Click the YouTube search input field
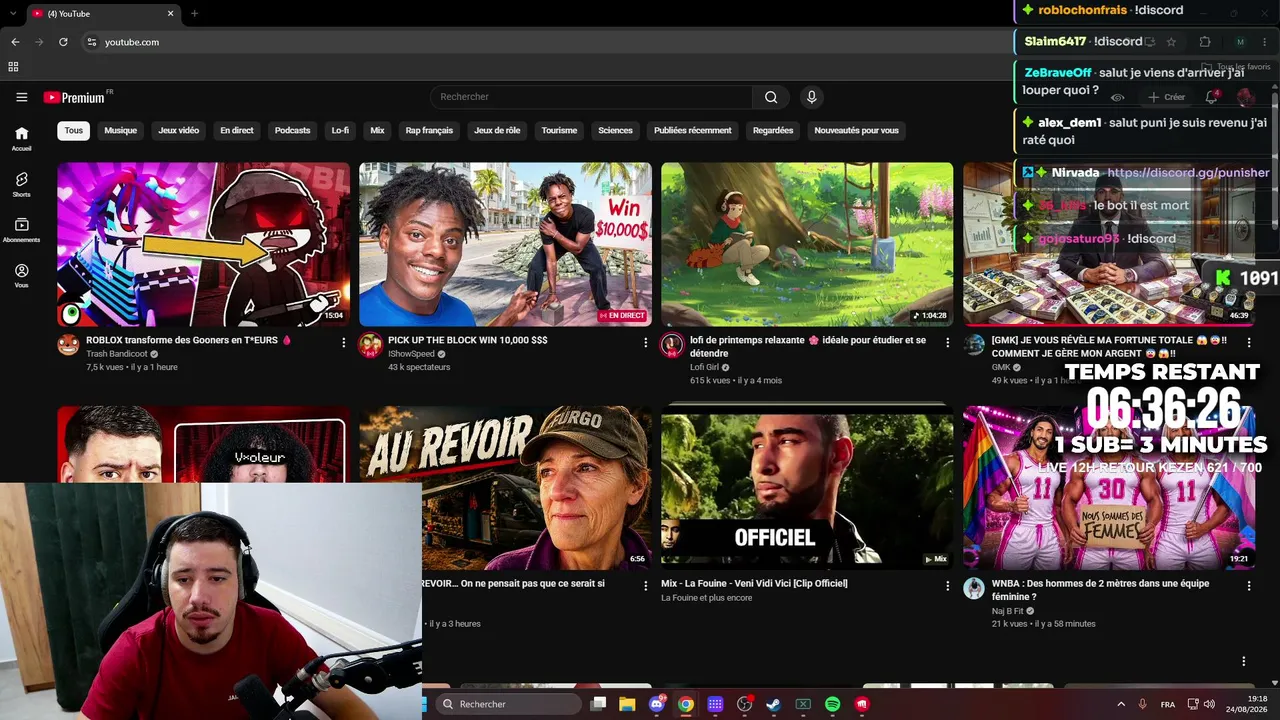The image size is (1280, 720). click(591, 97)
